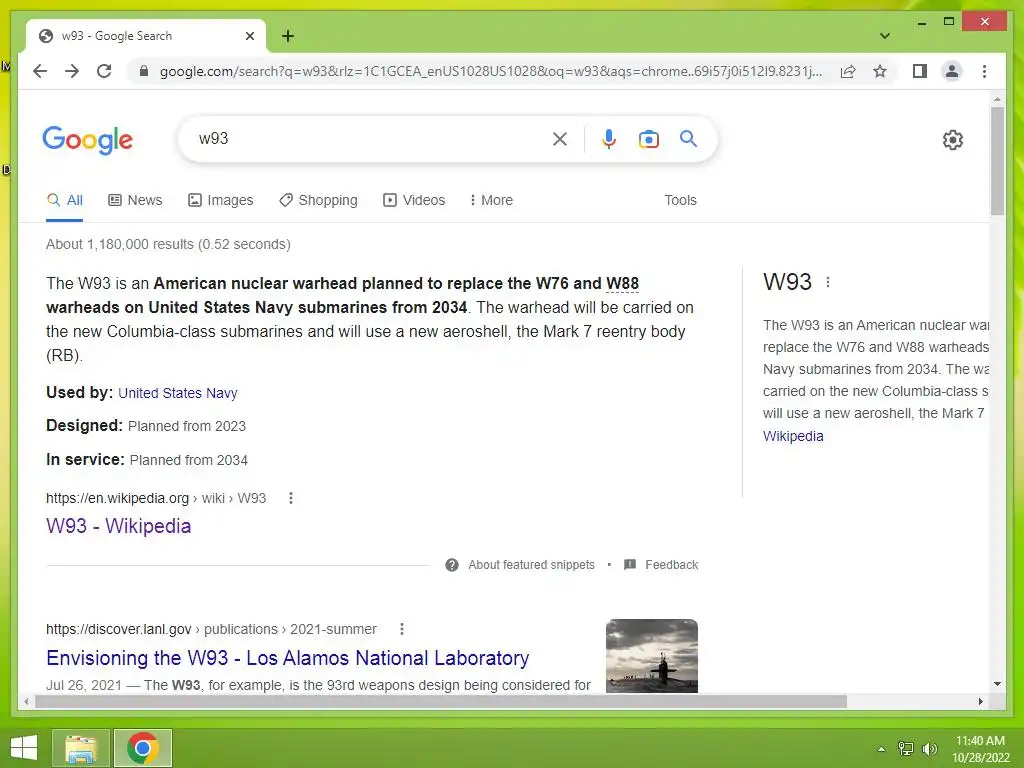The image size is (1024, 768).
Task: Switch to Shopping results tab
Action: 318,200
